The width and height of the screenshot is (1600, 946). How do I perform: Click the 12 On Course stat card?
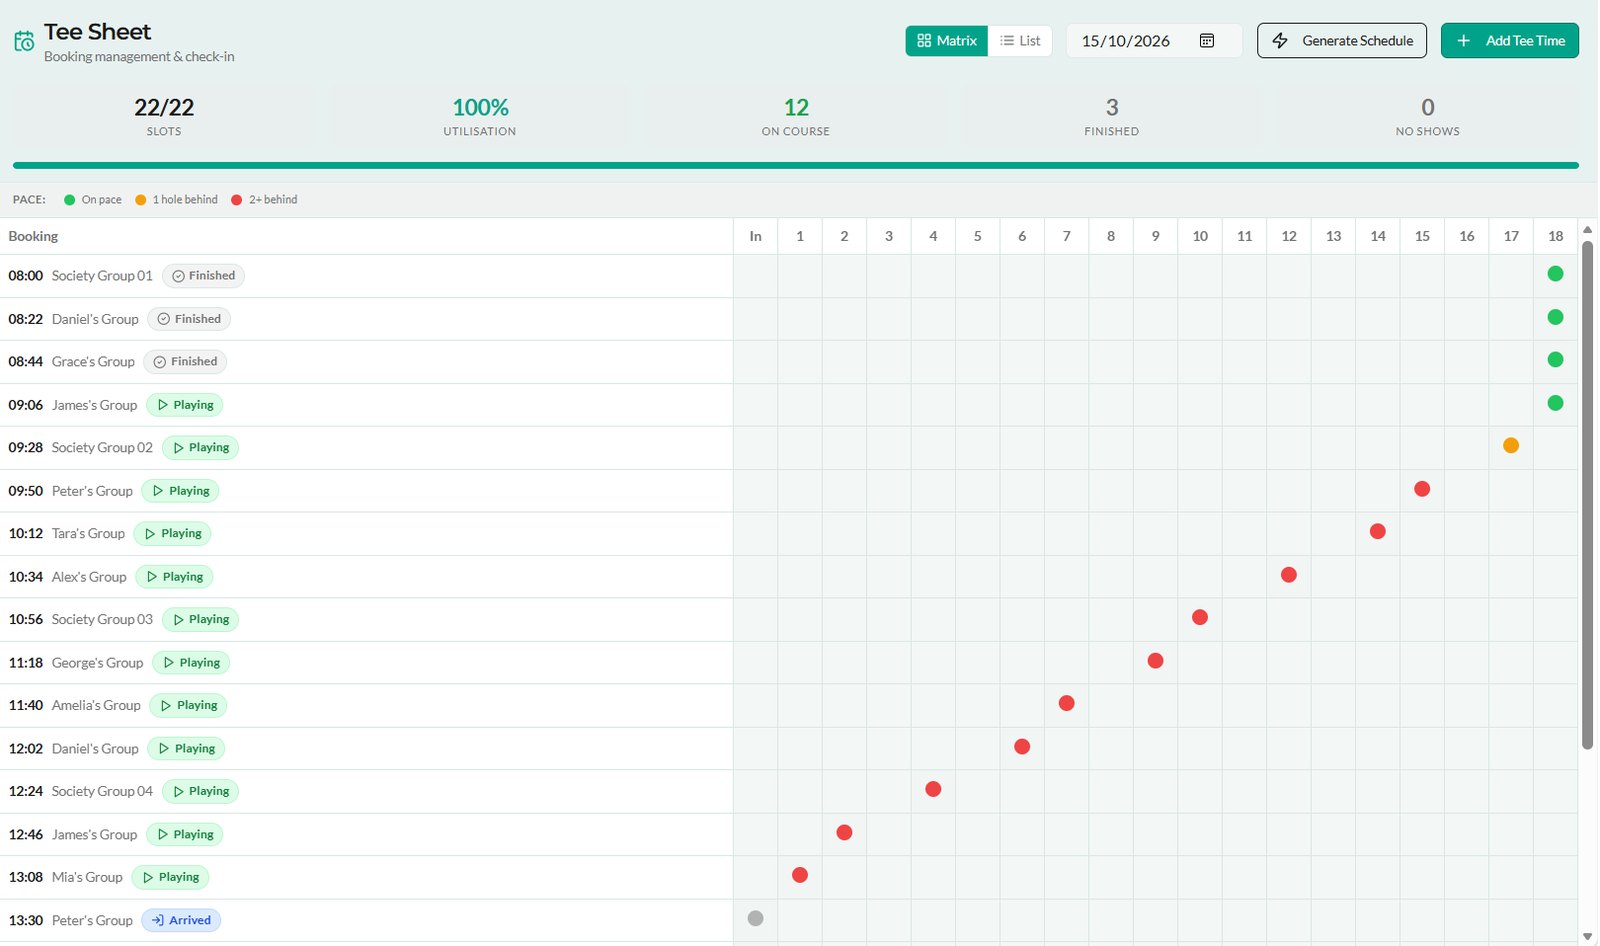click(x=796, y=117)
